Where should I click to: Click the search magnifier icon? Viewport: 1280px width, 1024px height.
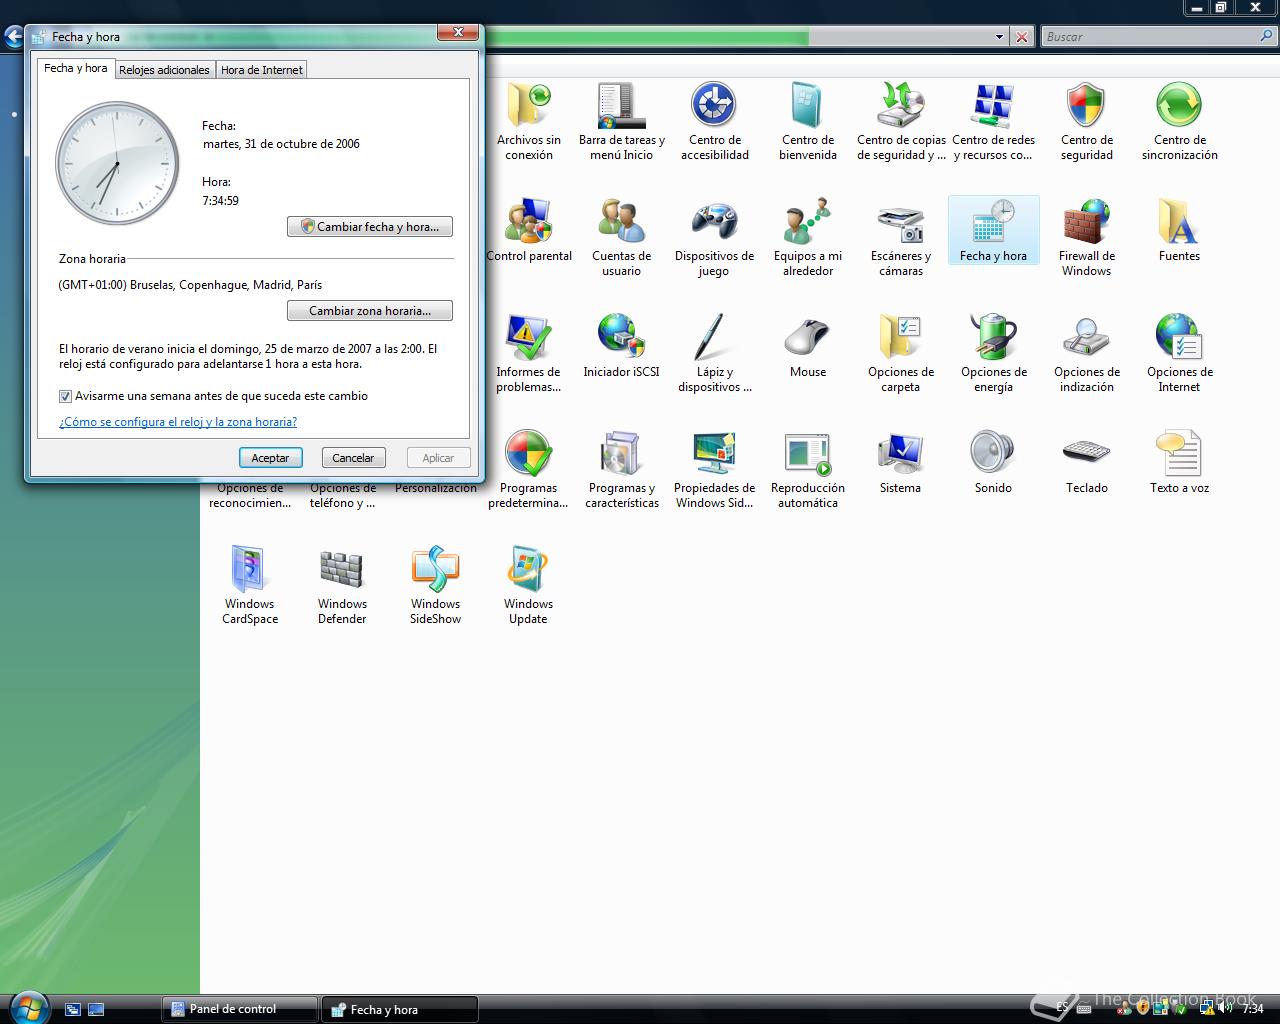[x=1268, y=37]
